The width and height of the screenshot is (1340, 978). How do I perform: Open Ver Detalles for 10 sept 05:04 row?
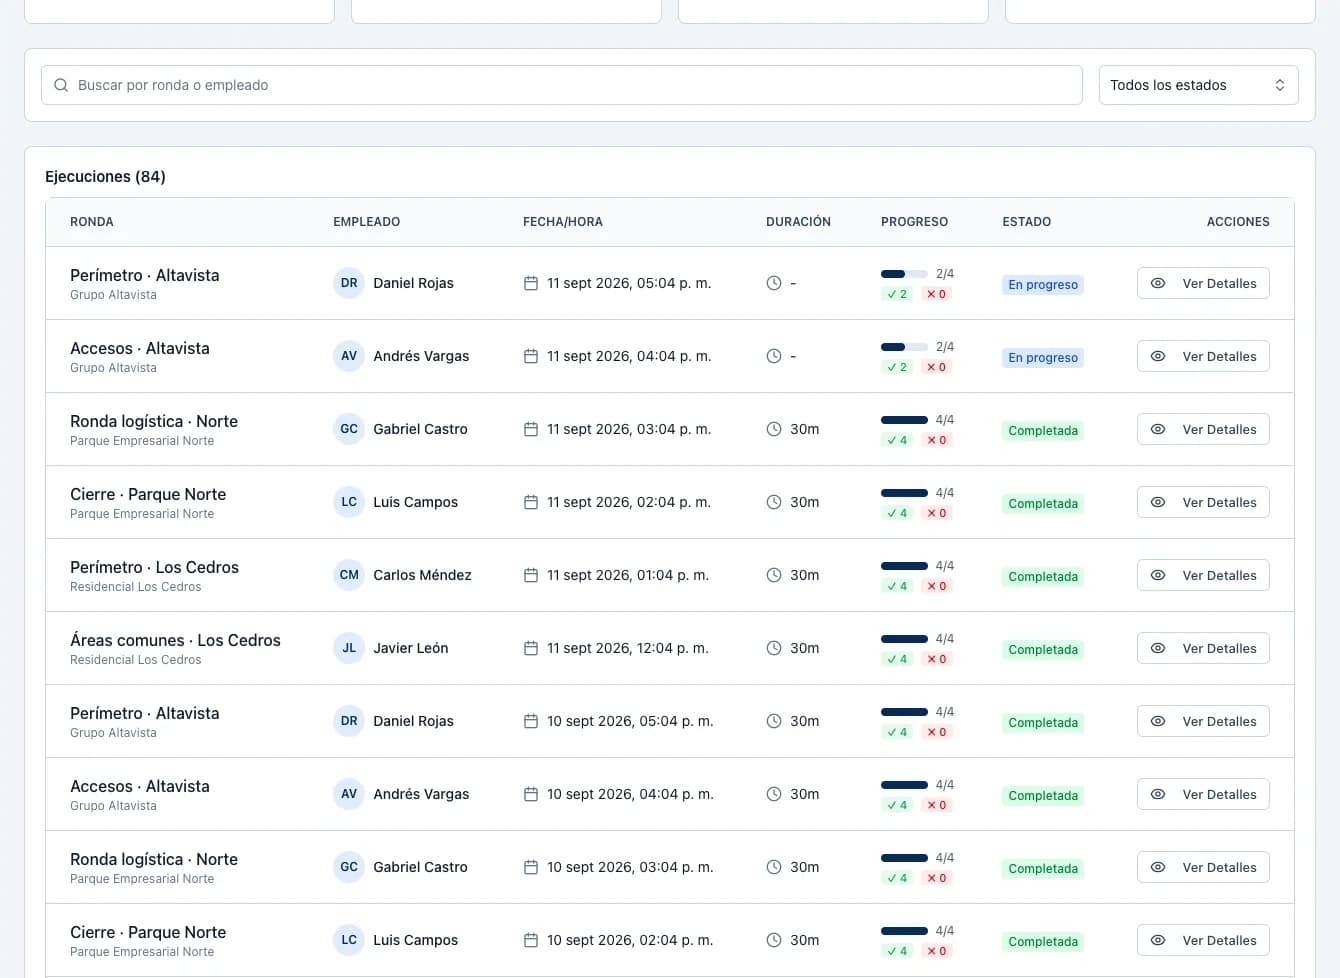tap(1203, 721)
